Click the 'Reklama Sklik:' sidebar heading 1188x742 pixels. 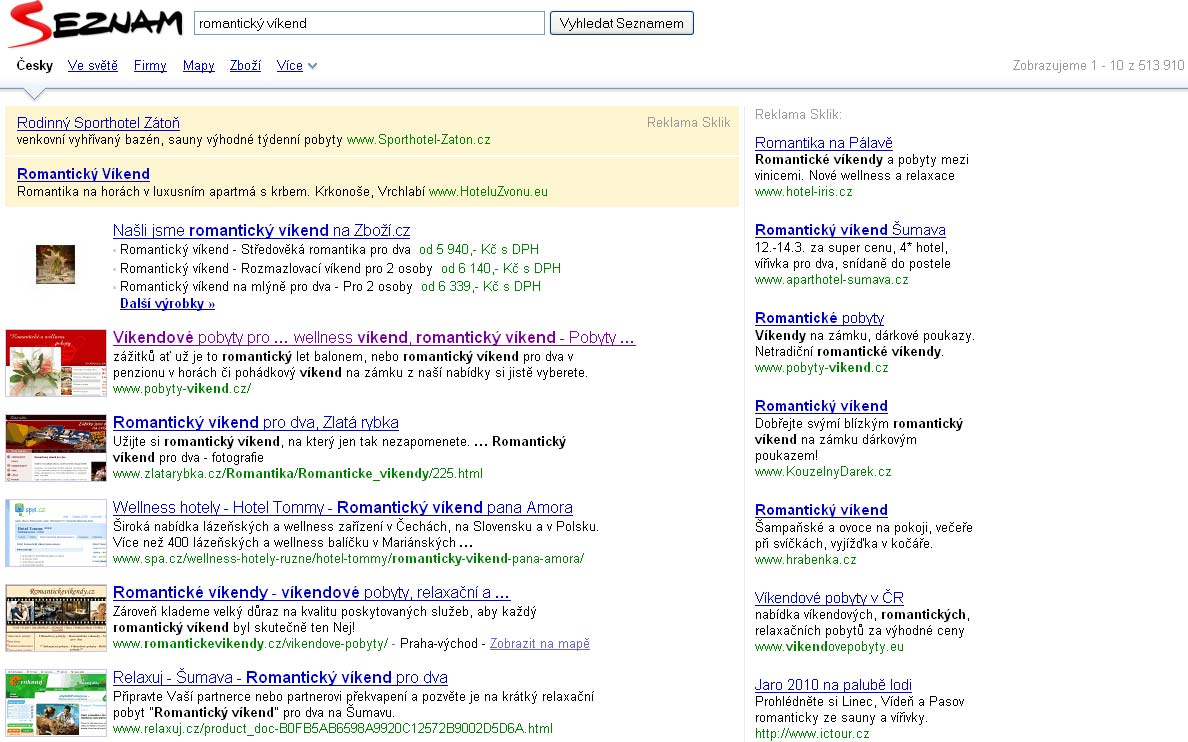click(798, 114)
